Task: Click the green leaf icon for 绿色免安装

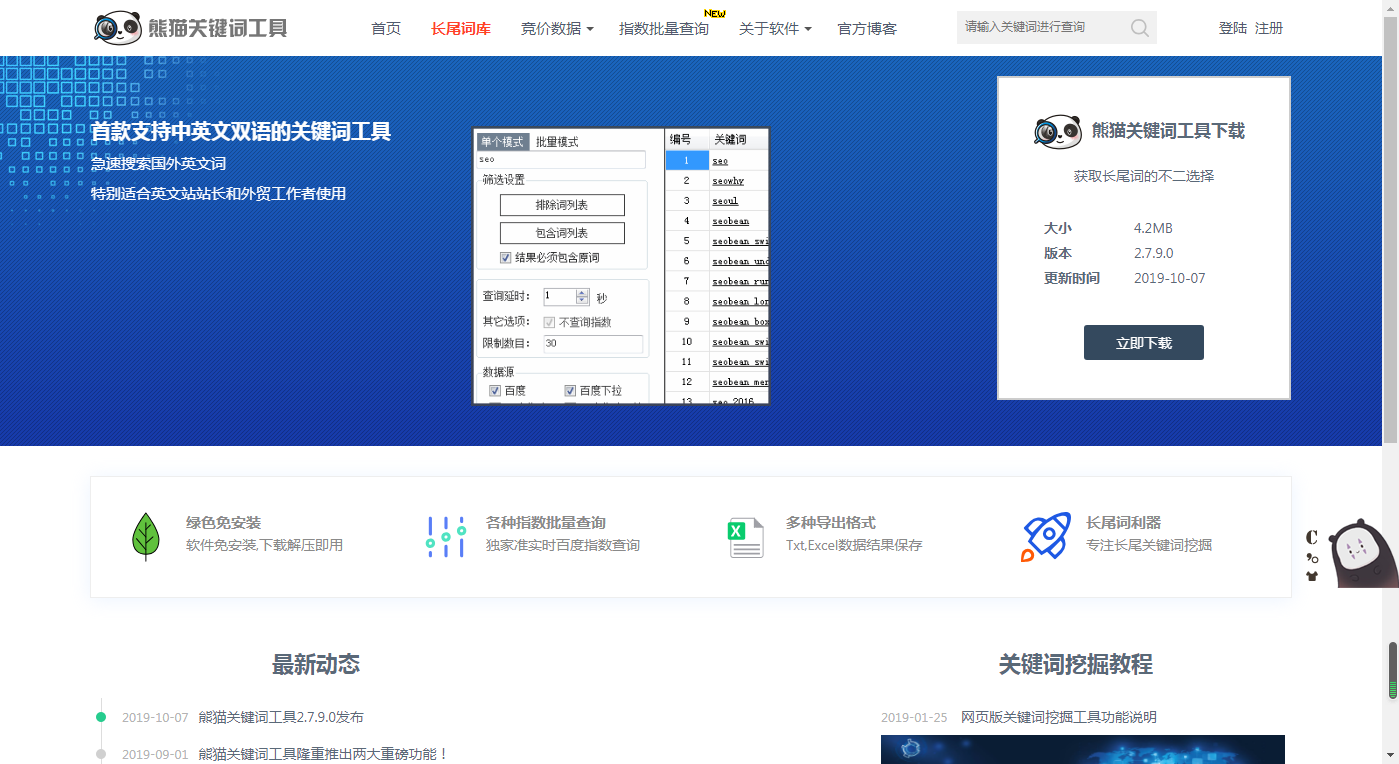Action: 146,536
